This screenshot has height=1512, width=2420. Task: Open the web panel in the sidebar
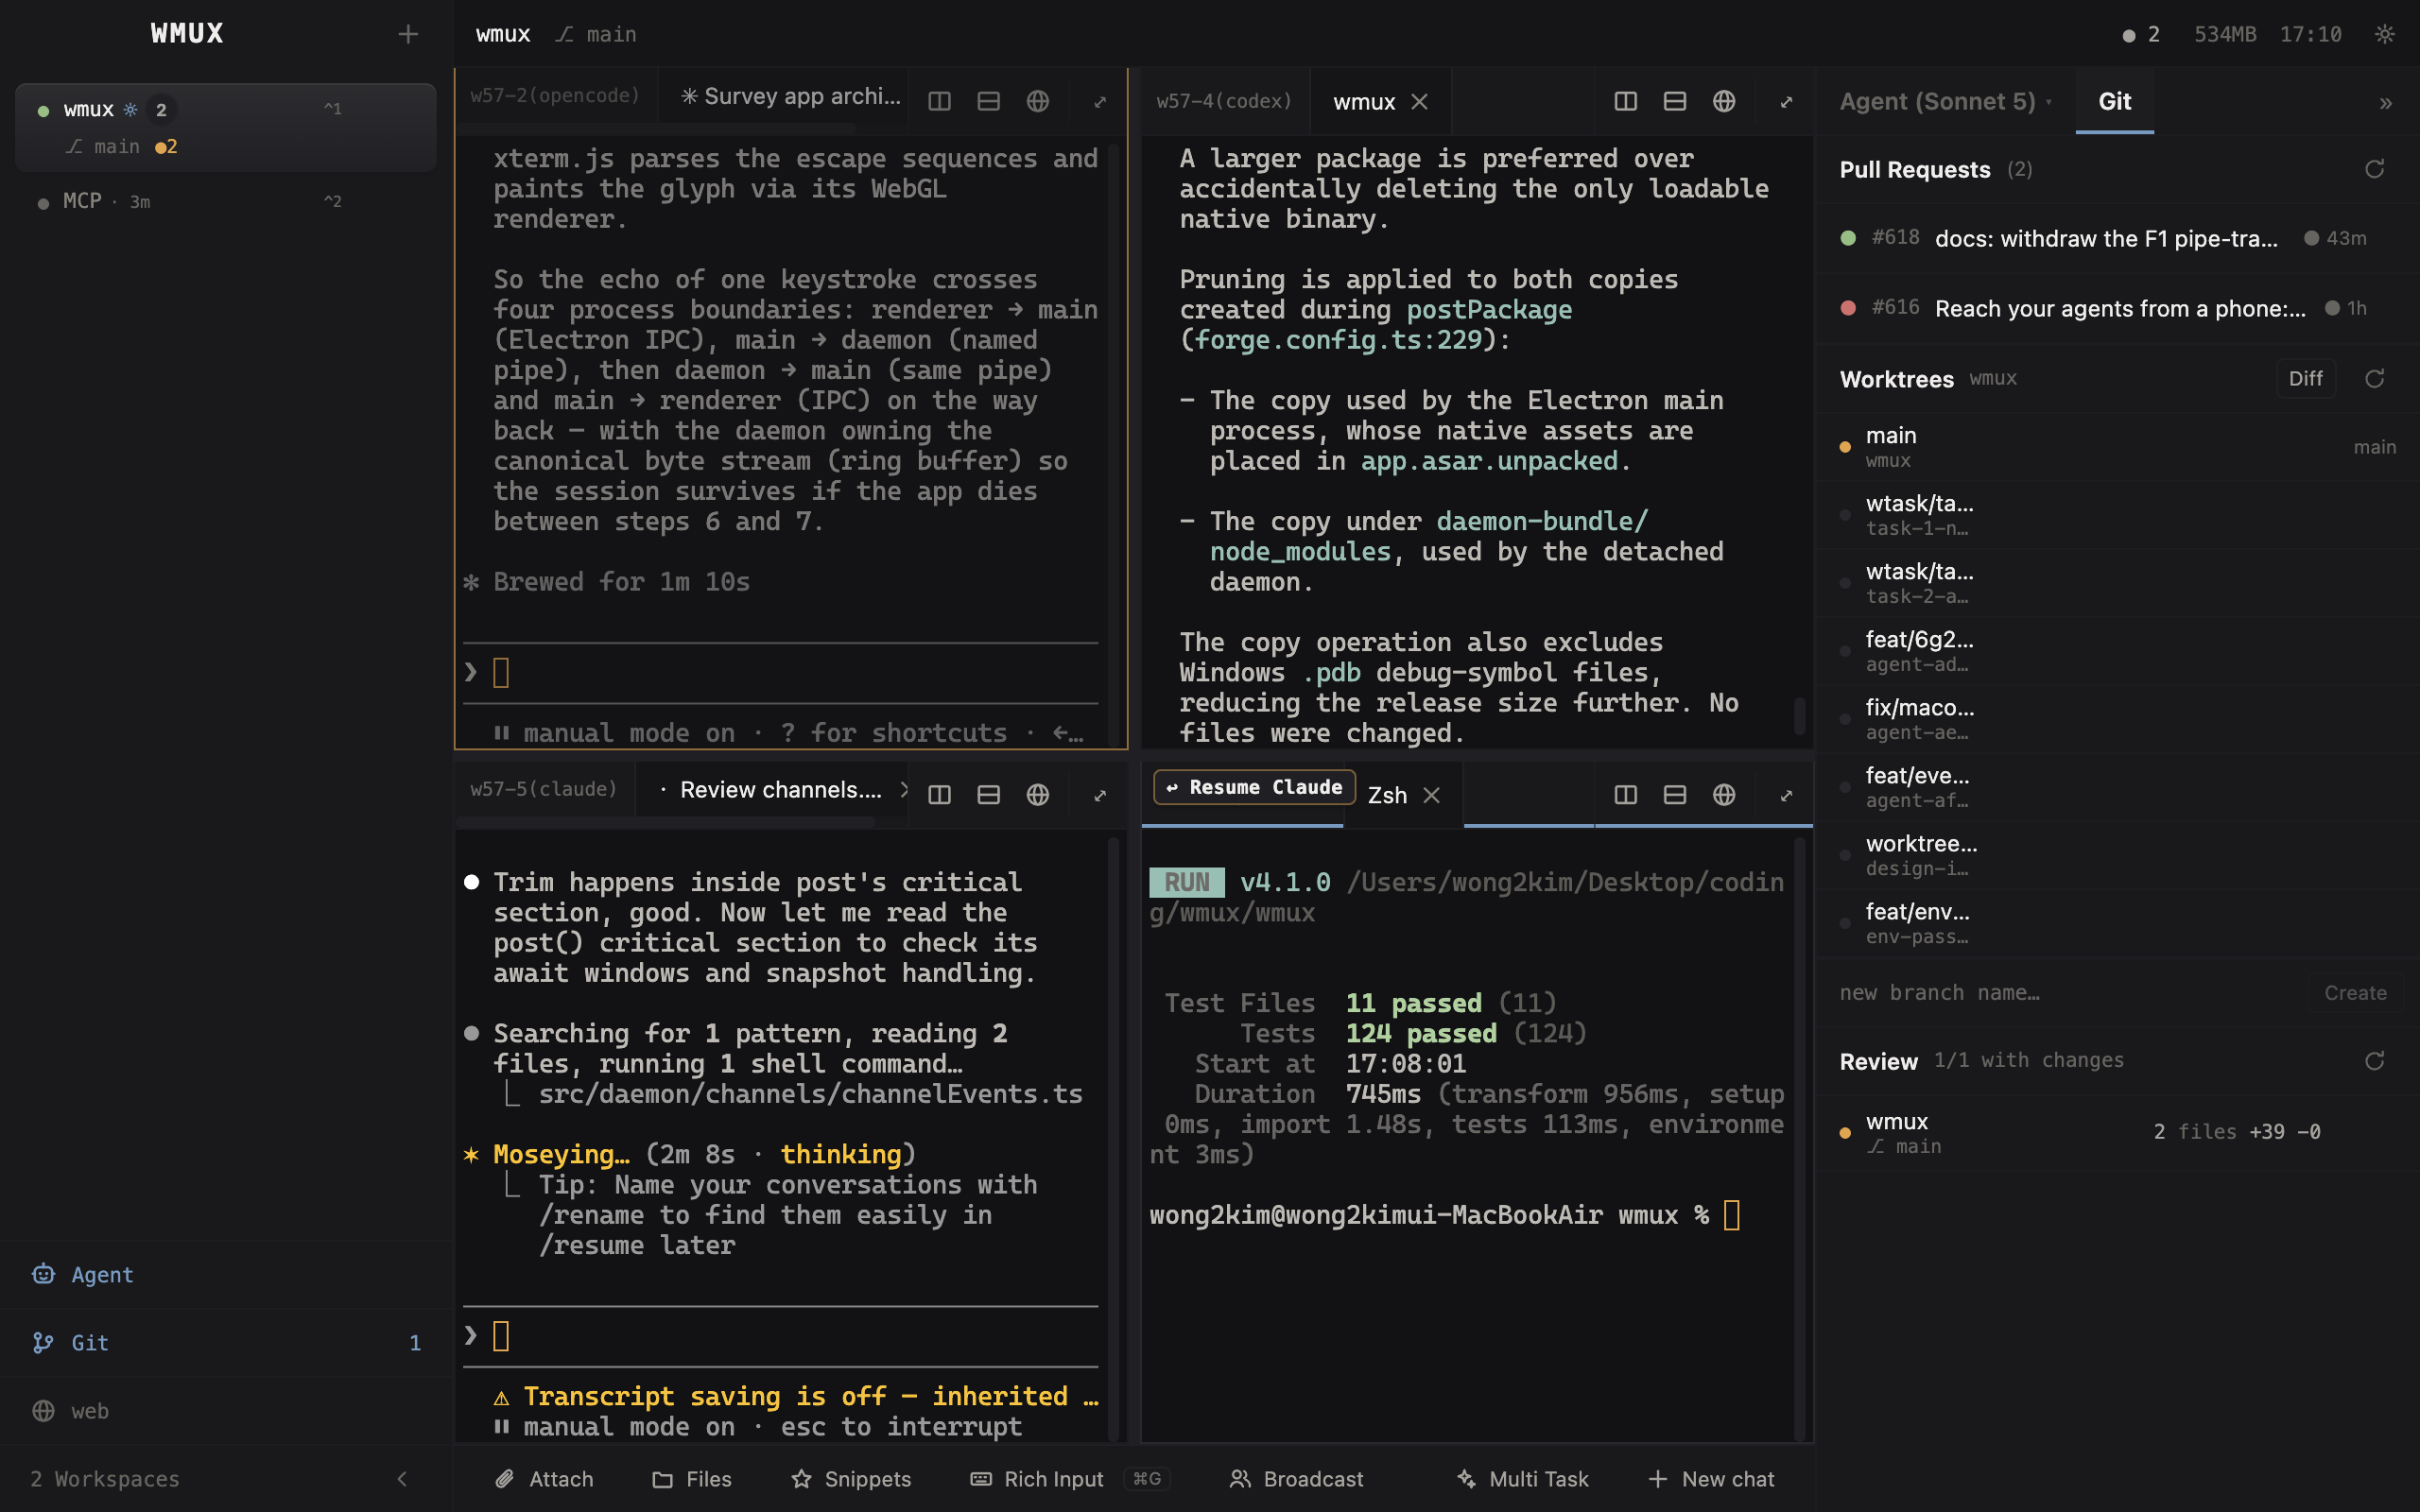click(226, 1411)
